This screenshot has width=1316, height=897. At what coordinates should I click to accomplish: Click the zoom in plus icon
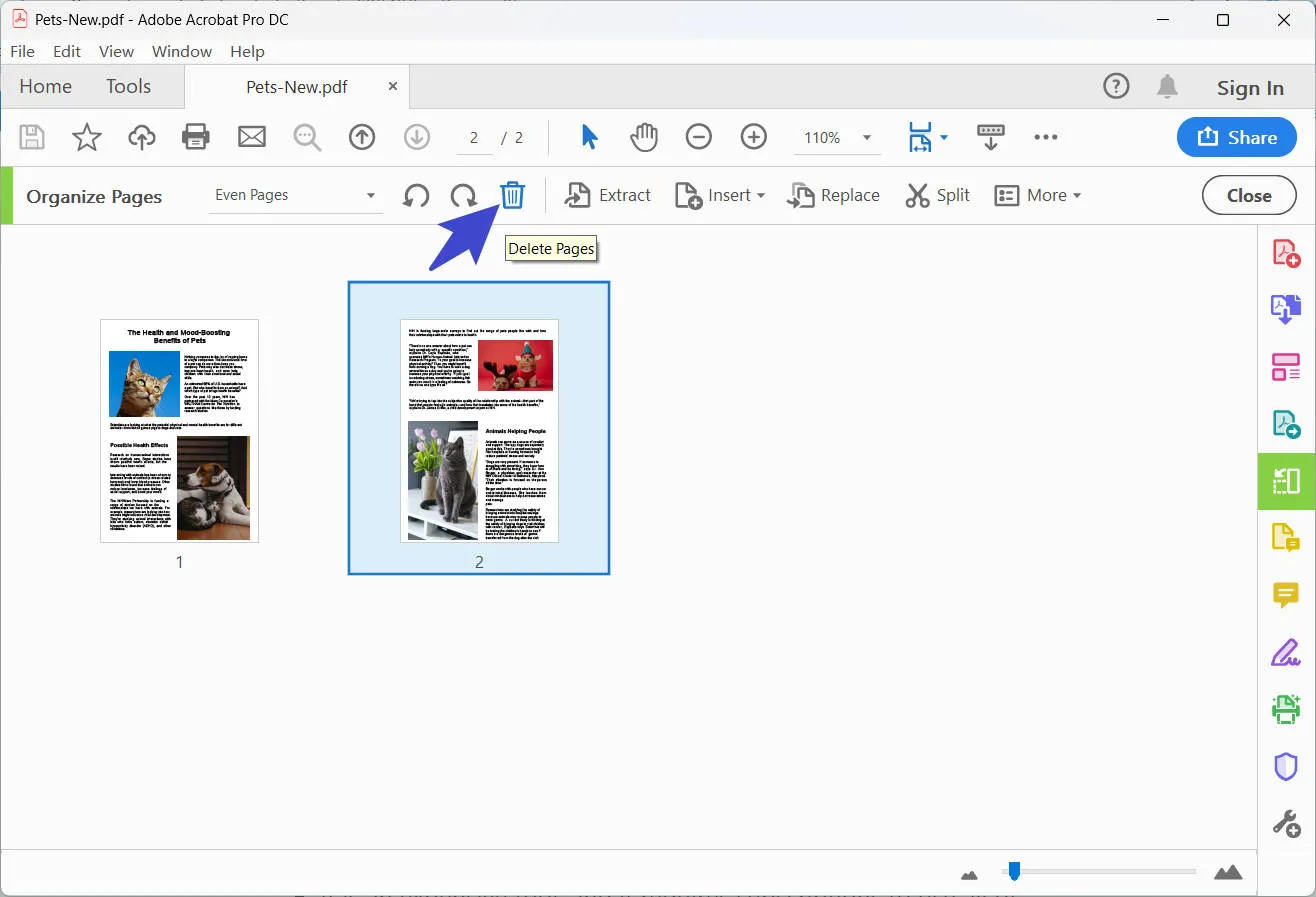pyautogui.click(x=753, y=137)
